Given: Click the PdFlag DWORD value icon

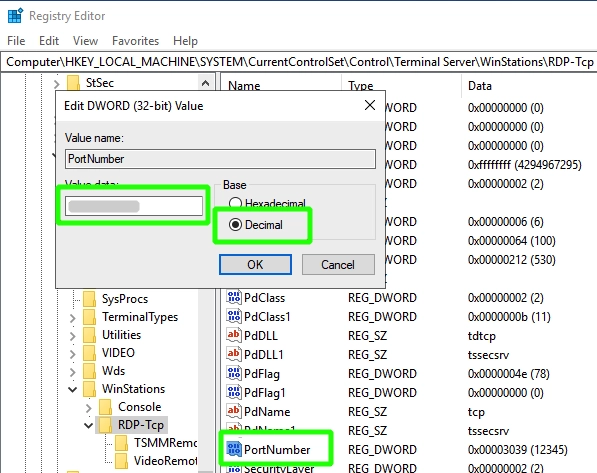Looking at the screenshot, I should point(233,373).
